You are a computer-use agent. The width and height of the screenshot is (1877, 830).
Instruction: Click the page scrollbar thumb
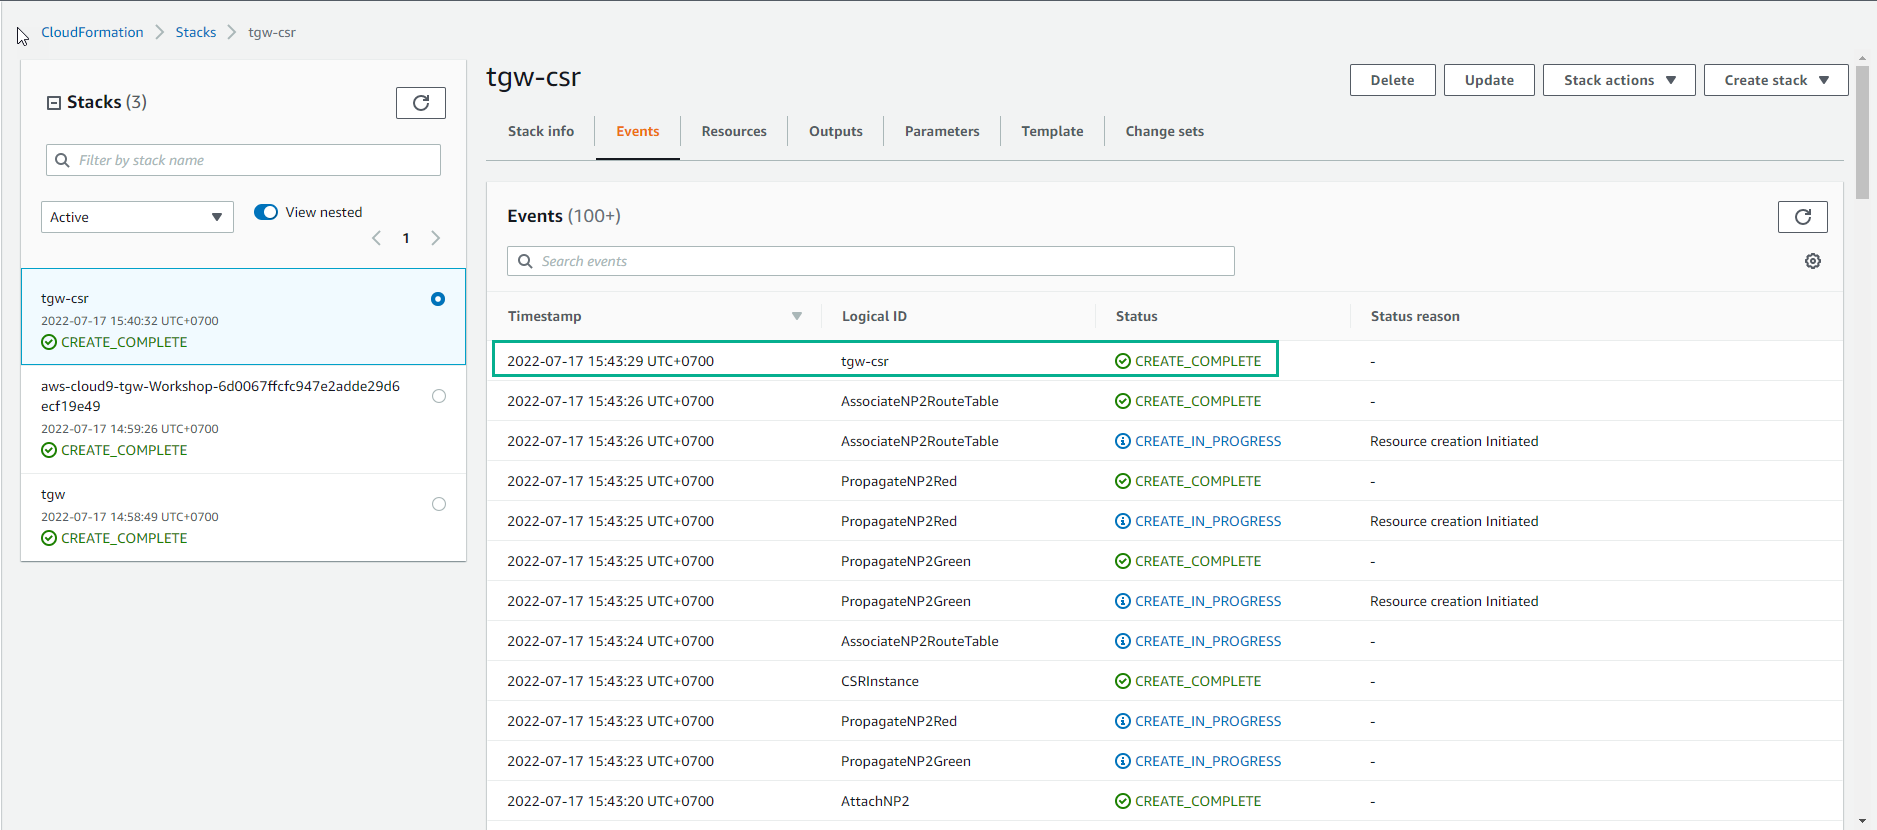click(1862, 132)
